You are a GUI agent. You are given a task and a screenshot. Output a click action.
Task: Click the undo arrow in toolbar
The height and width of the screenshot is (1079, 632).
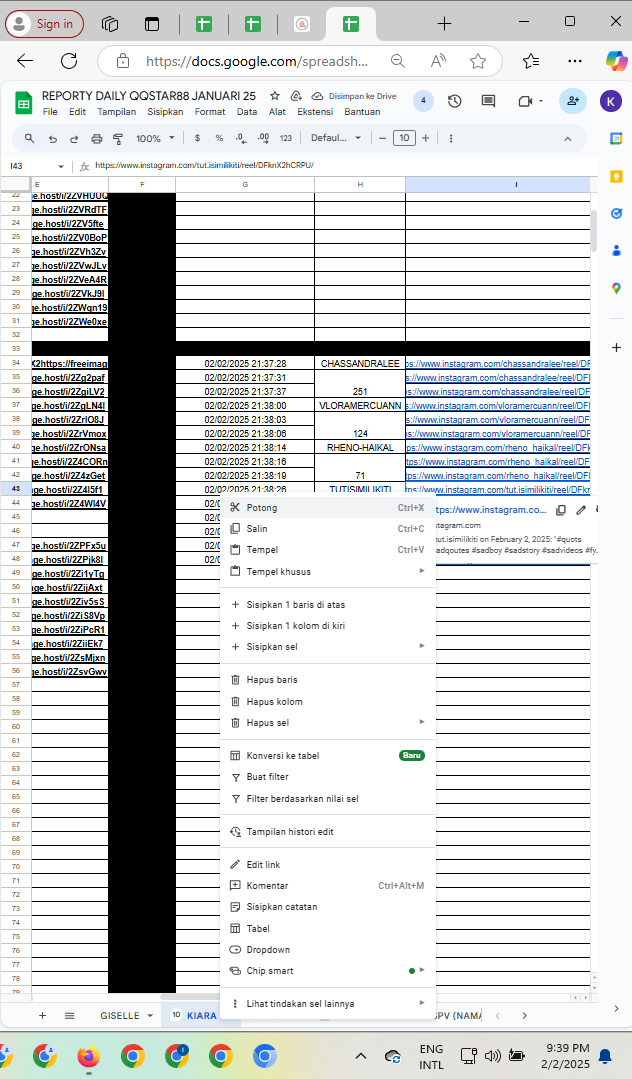click(53, 138)
